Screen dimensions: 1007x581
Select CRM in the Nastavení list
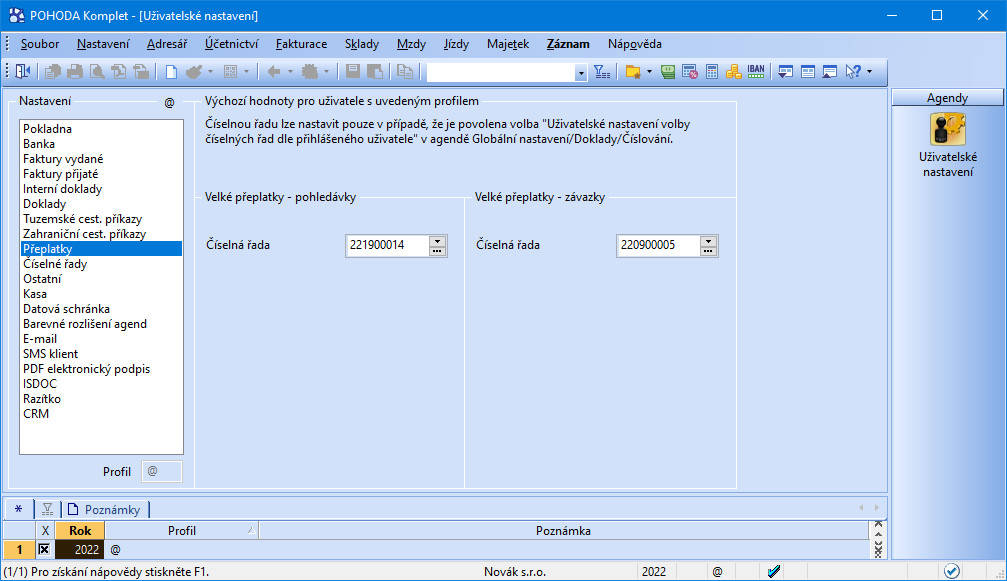point(101,414)
